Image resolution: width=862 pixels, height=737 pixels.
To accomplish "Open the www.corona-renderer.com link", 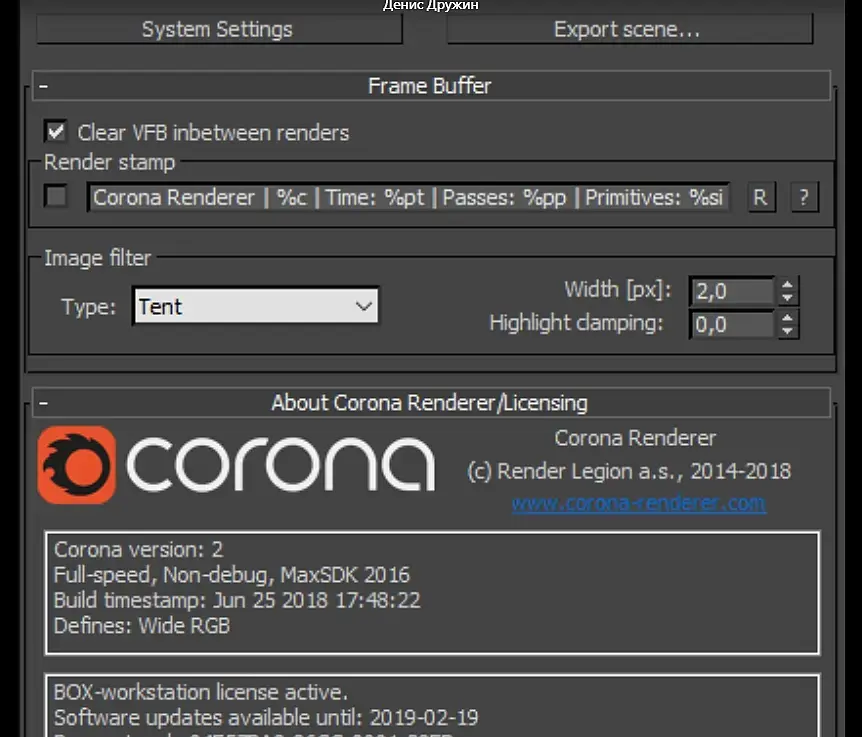I will tap(639, 503).
